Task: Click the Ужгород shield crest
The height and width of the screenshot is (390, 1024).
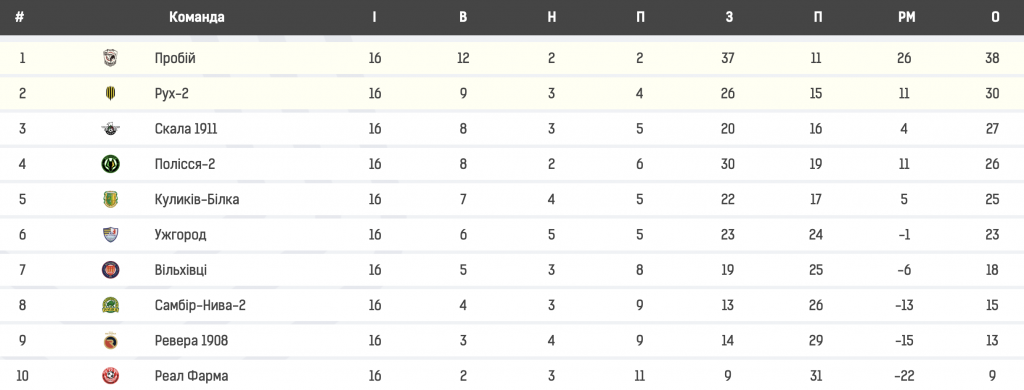Action: point(110,235)
